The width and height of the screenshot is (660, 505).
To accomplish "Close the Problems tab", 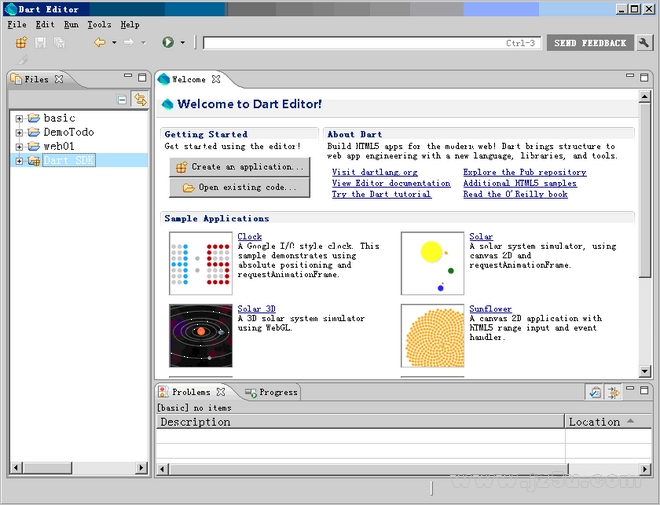I will tap(221, 392).
